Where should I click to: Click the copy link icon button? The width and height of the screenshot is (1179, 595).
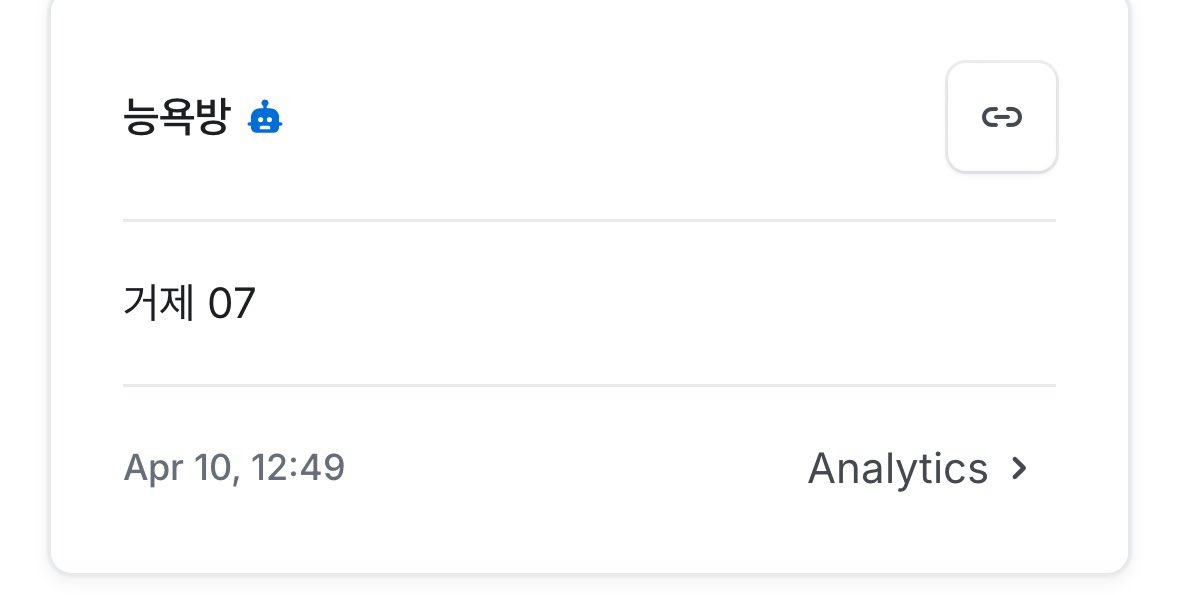(1001, 117)
